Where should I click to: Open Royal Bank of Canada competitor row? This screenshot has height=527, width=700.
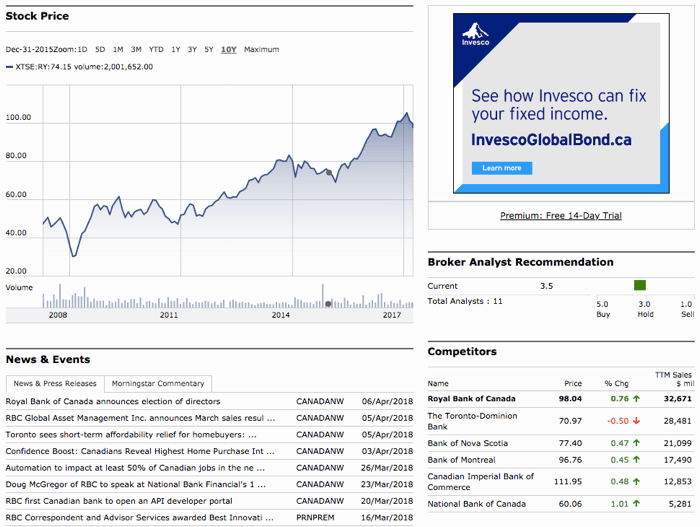[x=471, y=398]
